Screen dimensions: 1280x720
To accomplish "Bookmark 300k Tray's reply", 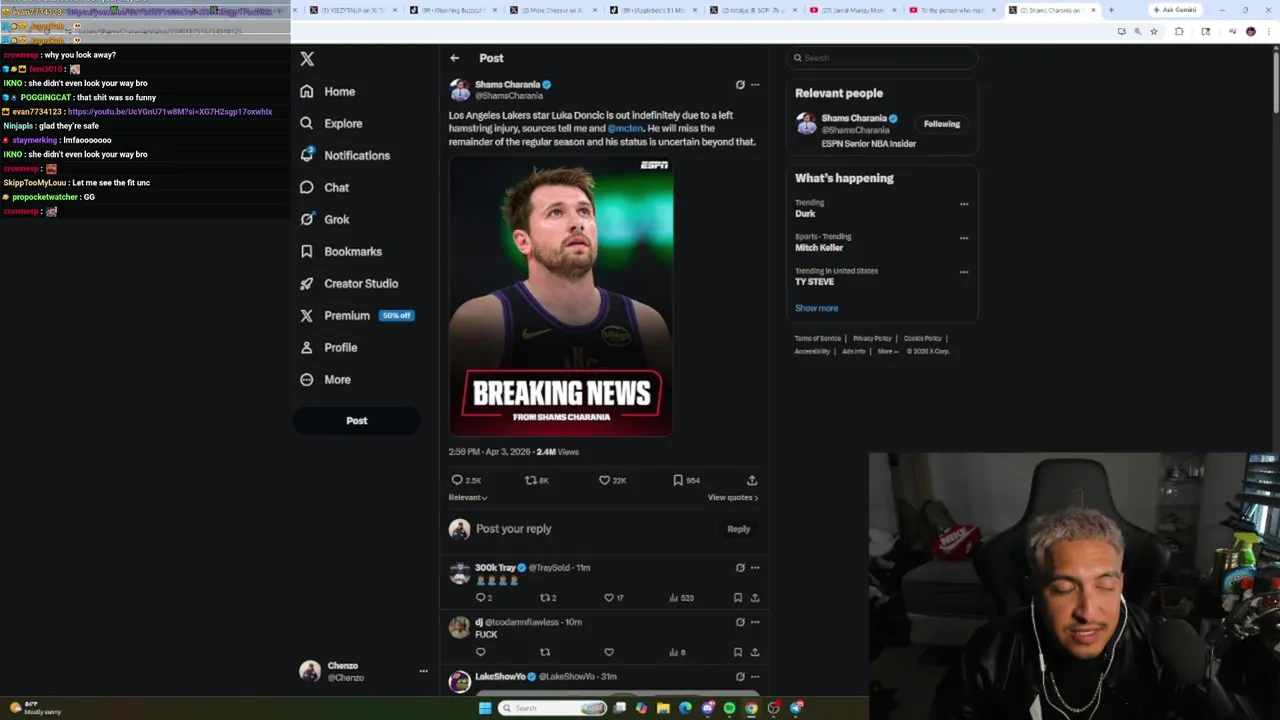I will (x=738, y=598).
